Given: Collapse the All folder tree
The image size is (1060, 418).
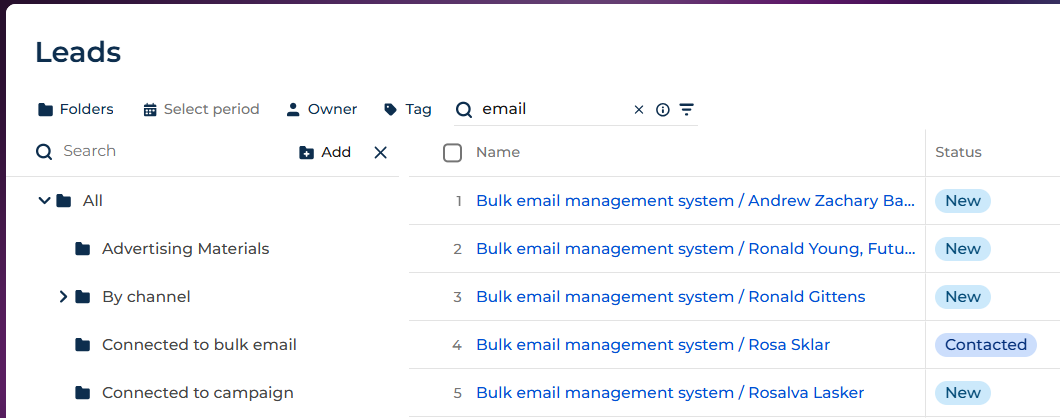Looking at the screenshot, I should coord(44,201).
